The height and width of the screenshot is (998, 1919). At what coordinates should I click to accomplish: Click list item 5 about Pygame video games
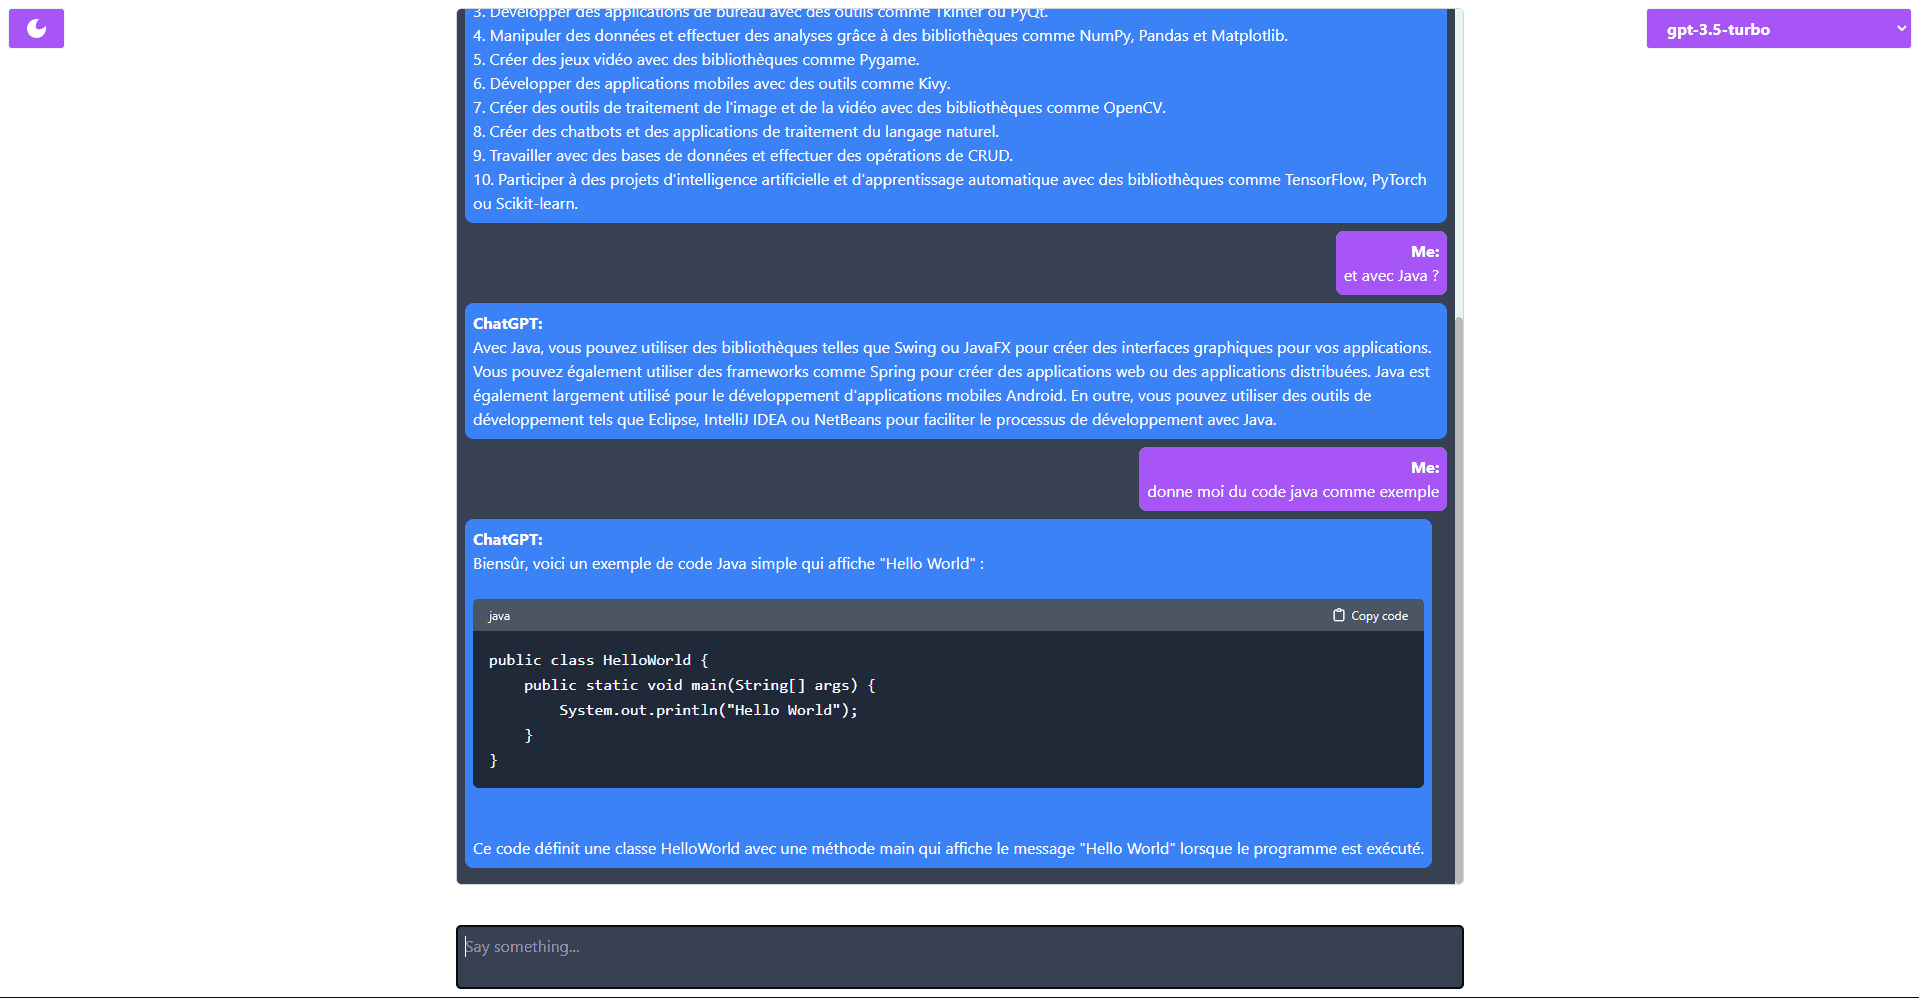[696, 60]
